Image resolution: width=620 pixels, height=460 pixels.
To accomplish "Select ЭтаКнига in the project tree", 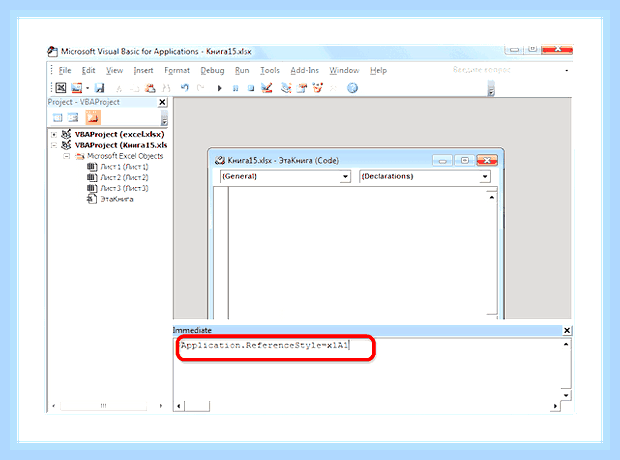I will [x=117, y=199].
